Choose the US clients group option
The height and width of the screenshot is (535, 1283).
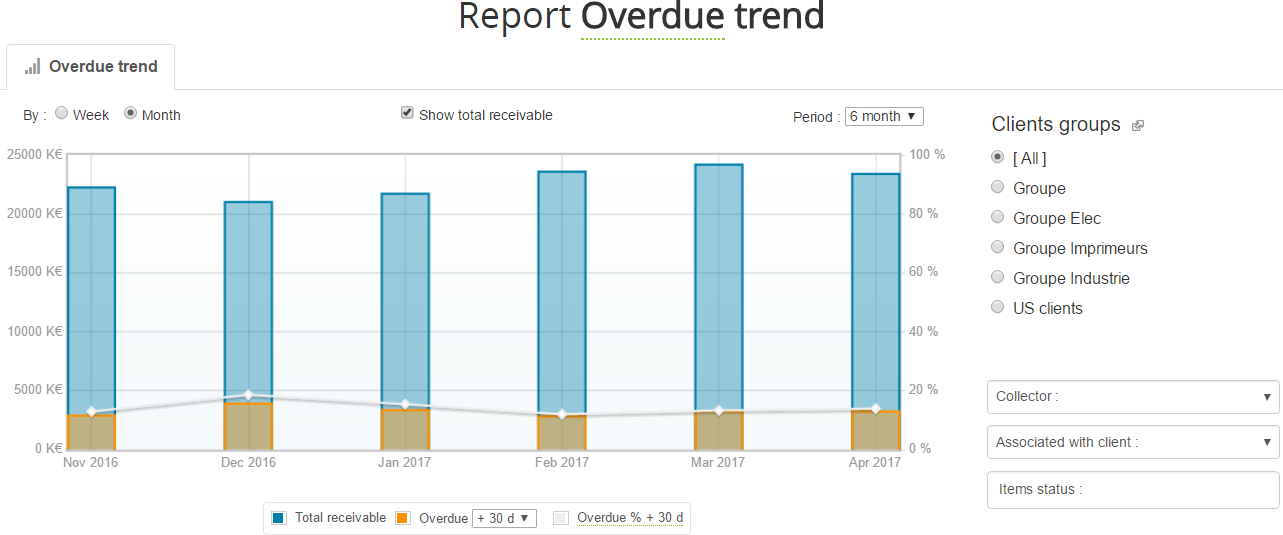click(x=997, y=307)
